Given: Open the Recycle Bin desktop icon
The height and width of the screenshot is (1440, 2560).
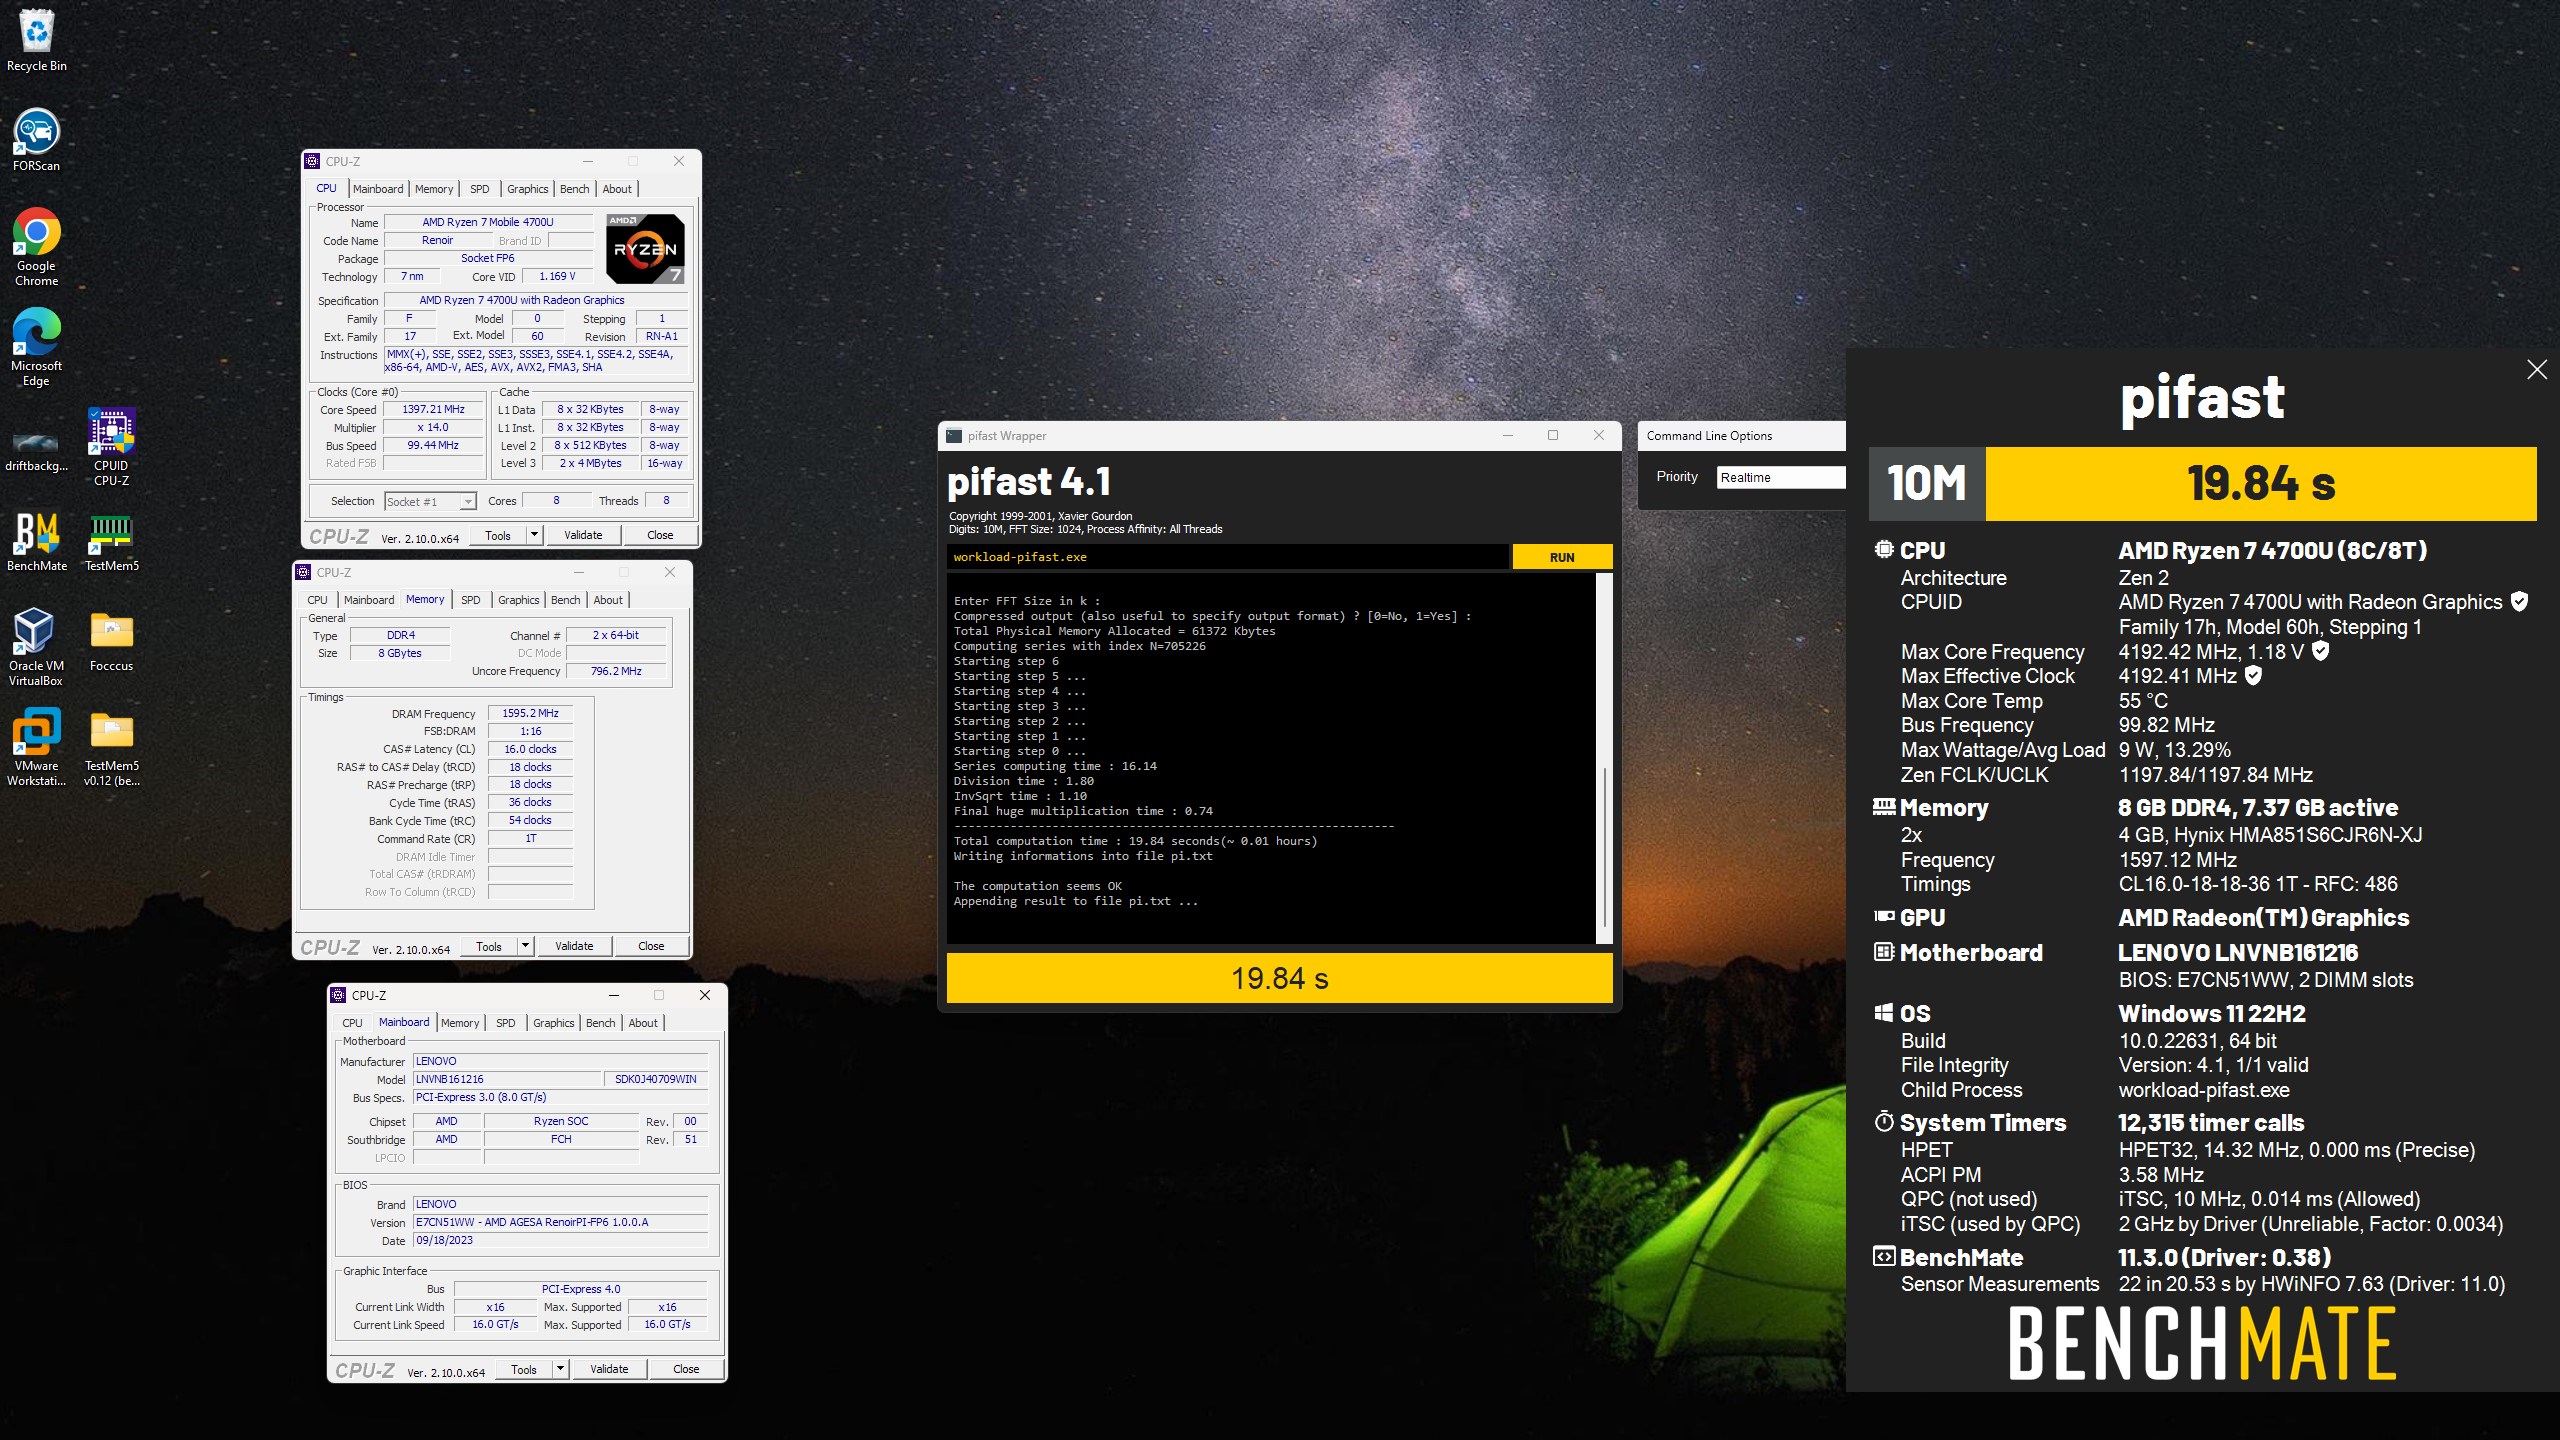Looking at the screenshot, I should 37,40.
